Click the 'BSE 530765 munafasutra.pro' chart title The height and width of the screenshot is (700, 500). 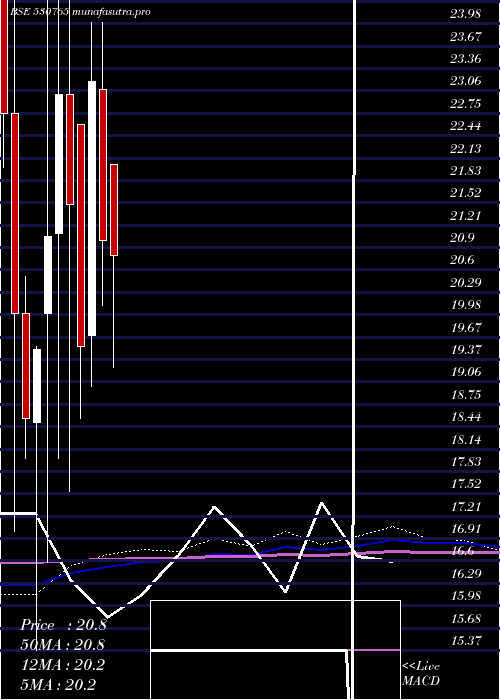tap(79, 12)
